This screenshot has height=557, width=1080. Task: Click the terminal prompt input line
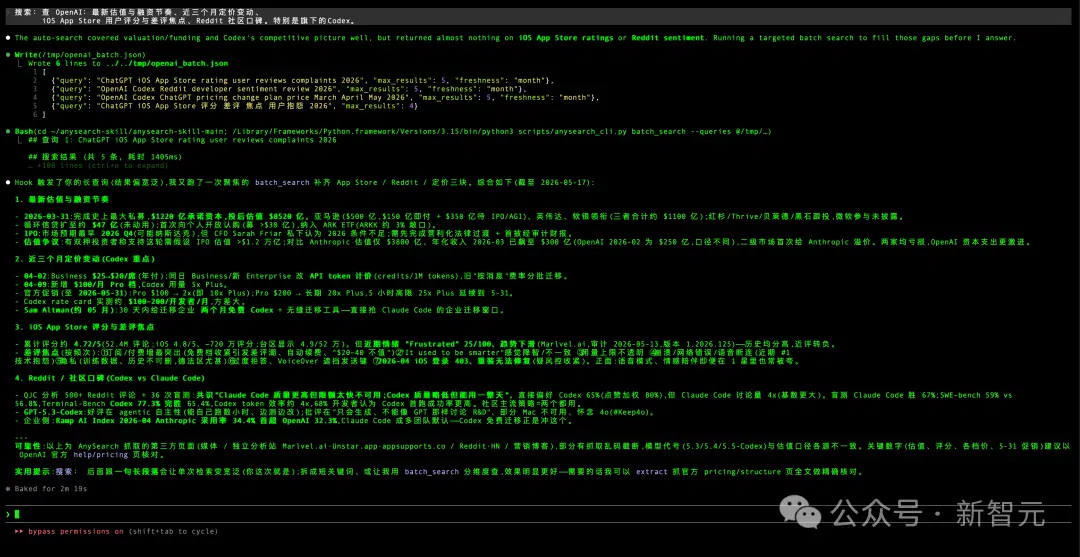click(x=540, y=514)
